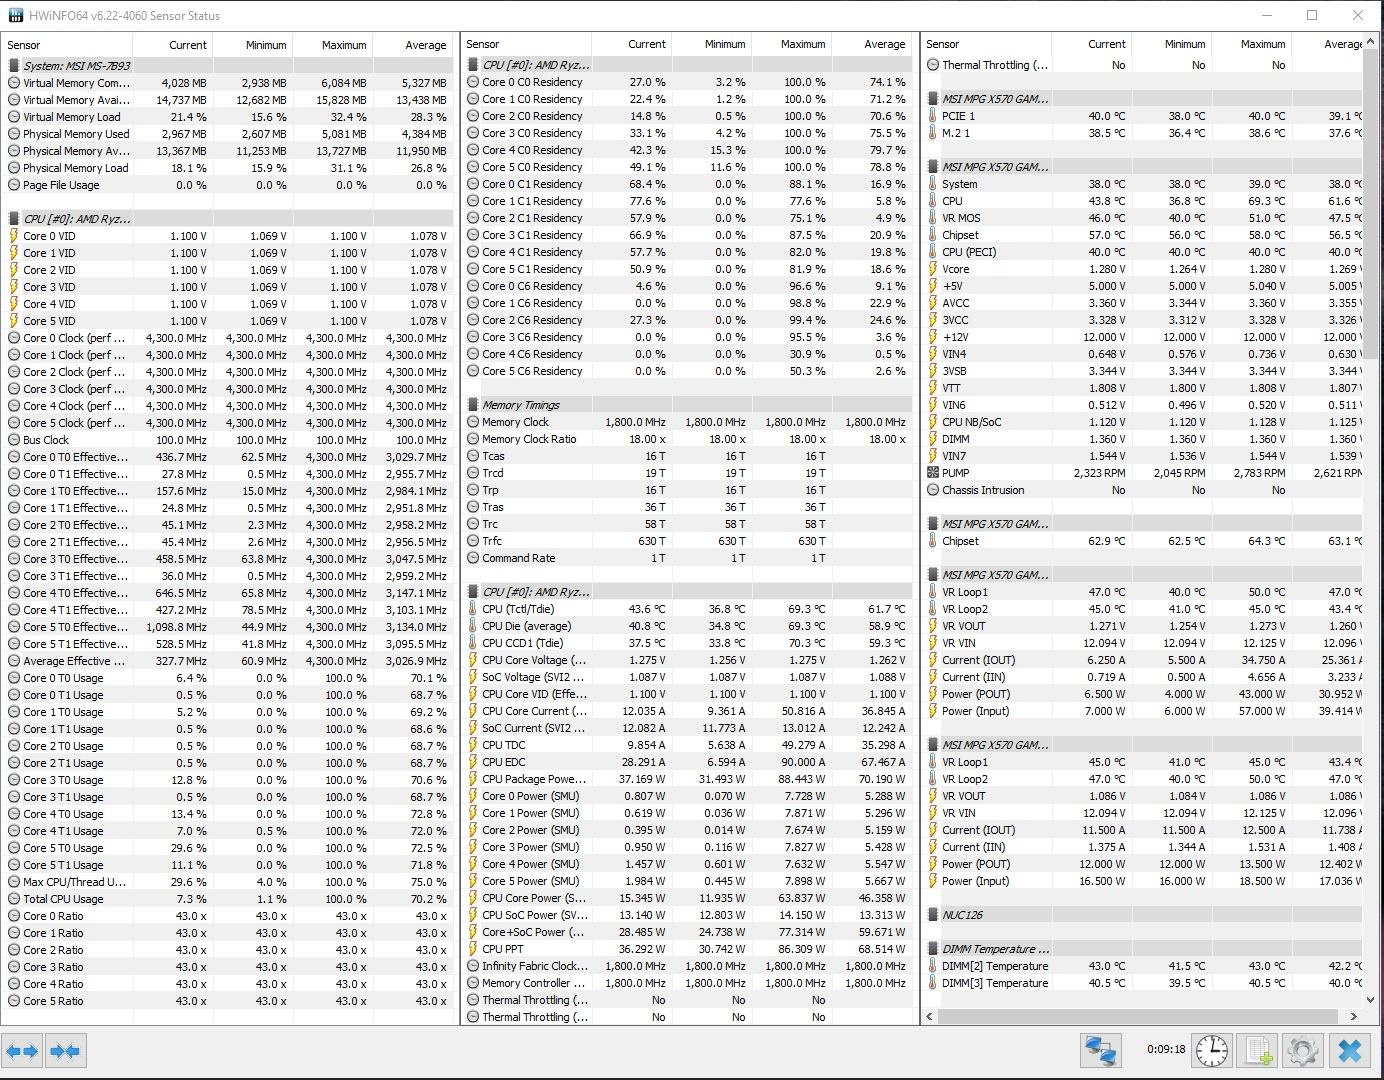The height and width of the screenshot is (1080, 1384).
Task: Select the Infinity Fabric Clock row
Action: point(688,966)
